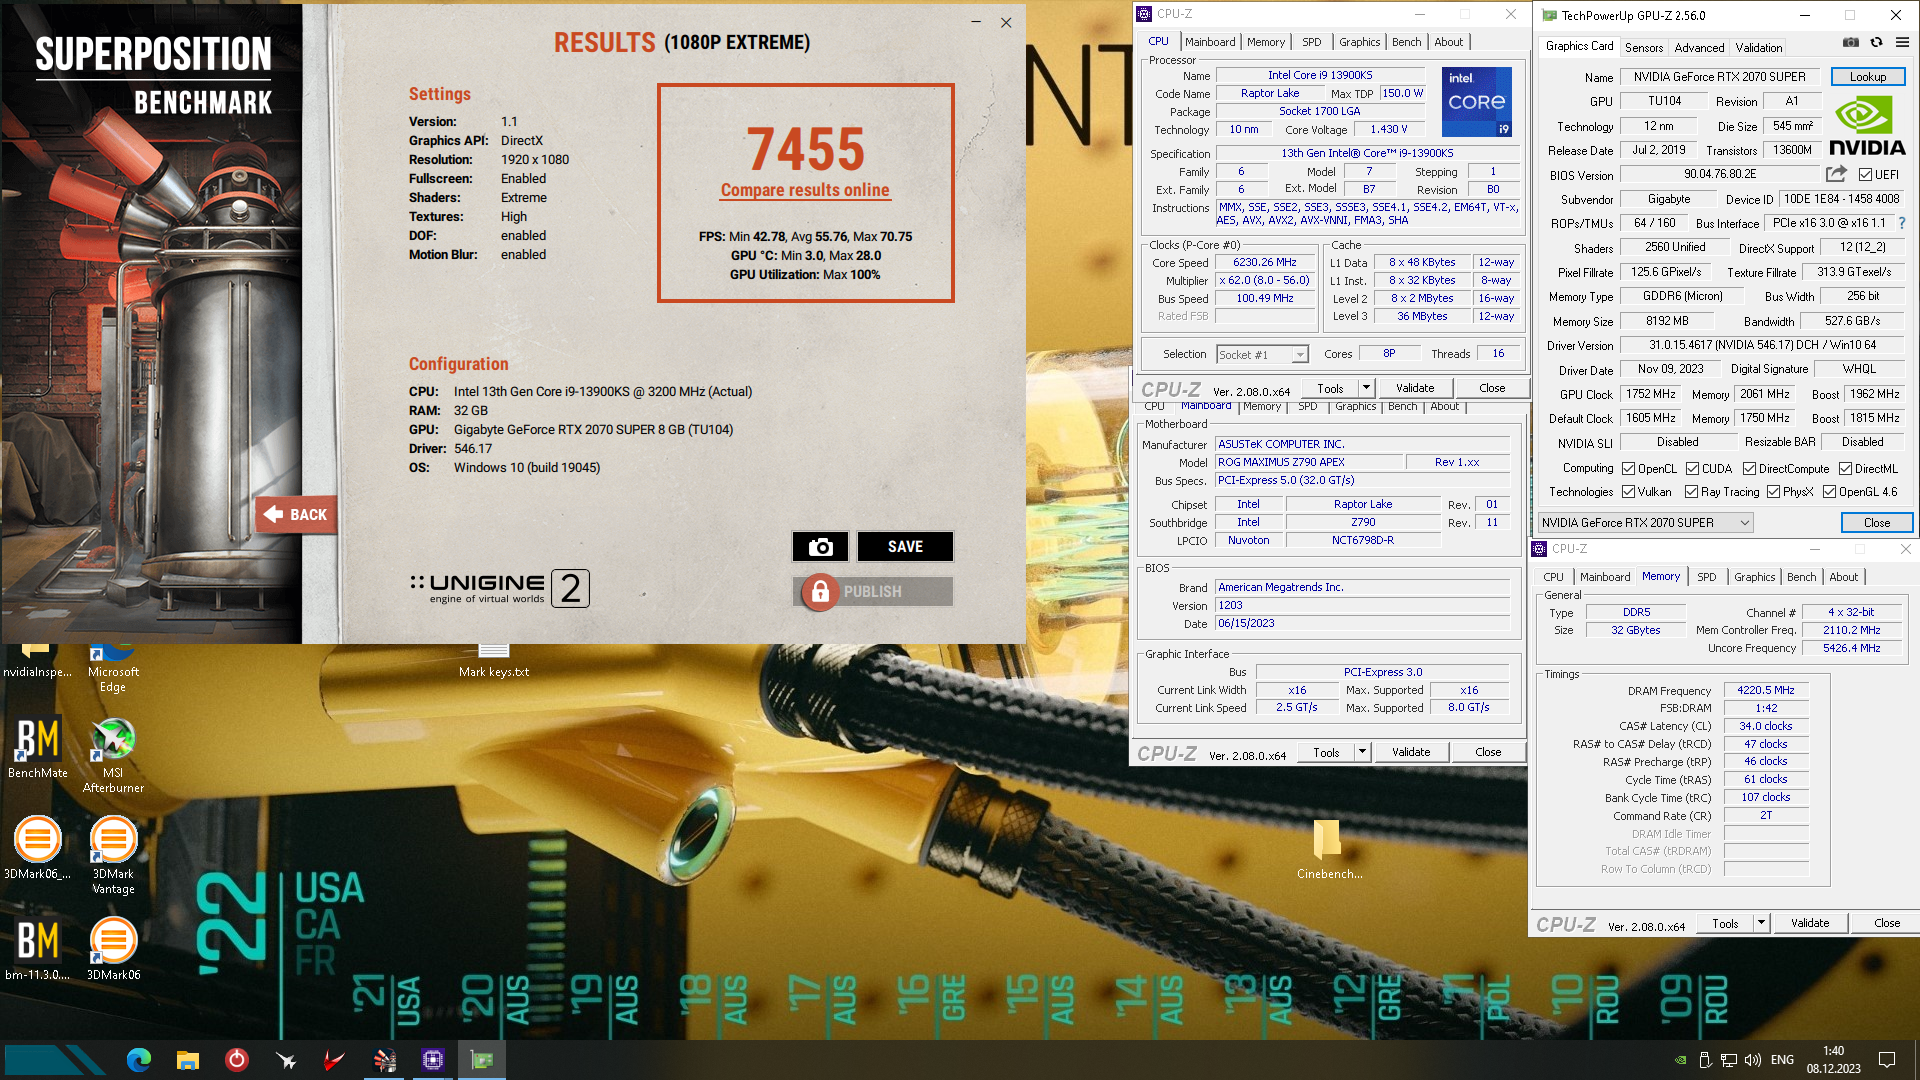Viewport: 1920px width, 1080px height.
Task: Click the volume icon in system tray
Action: pos(1753,1060)
